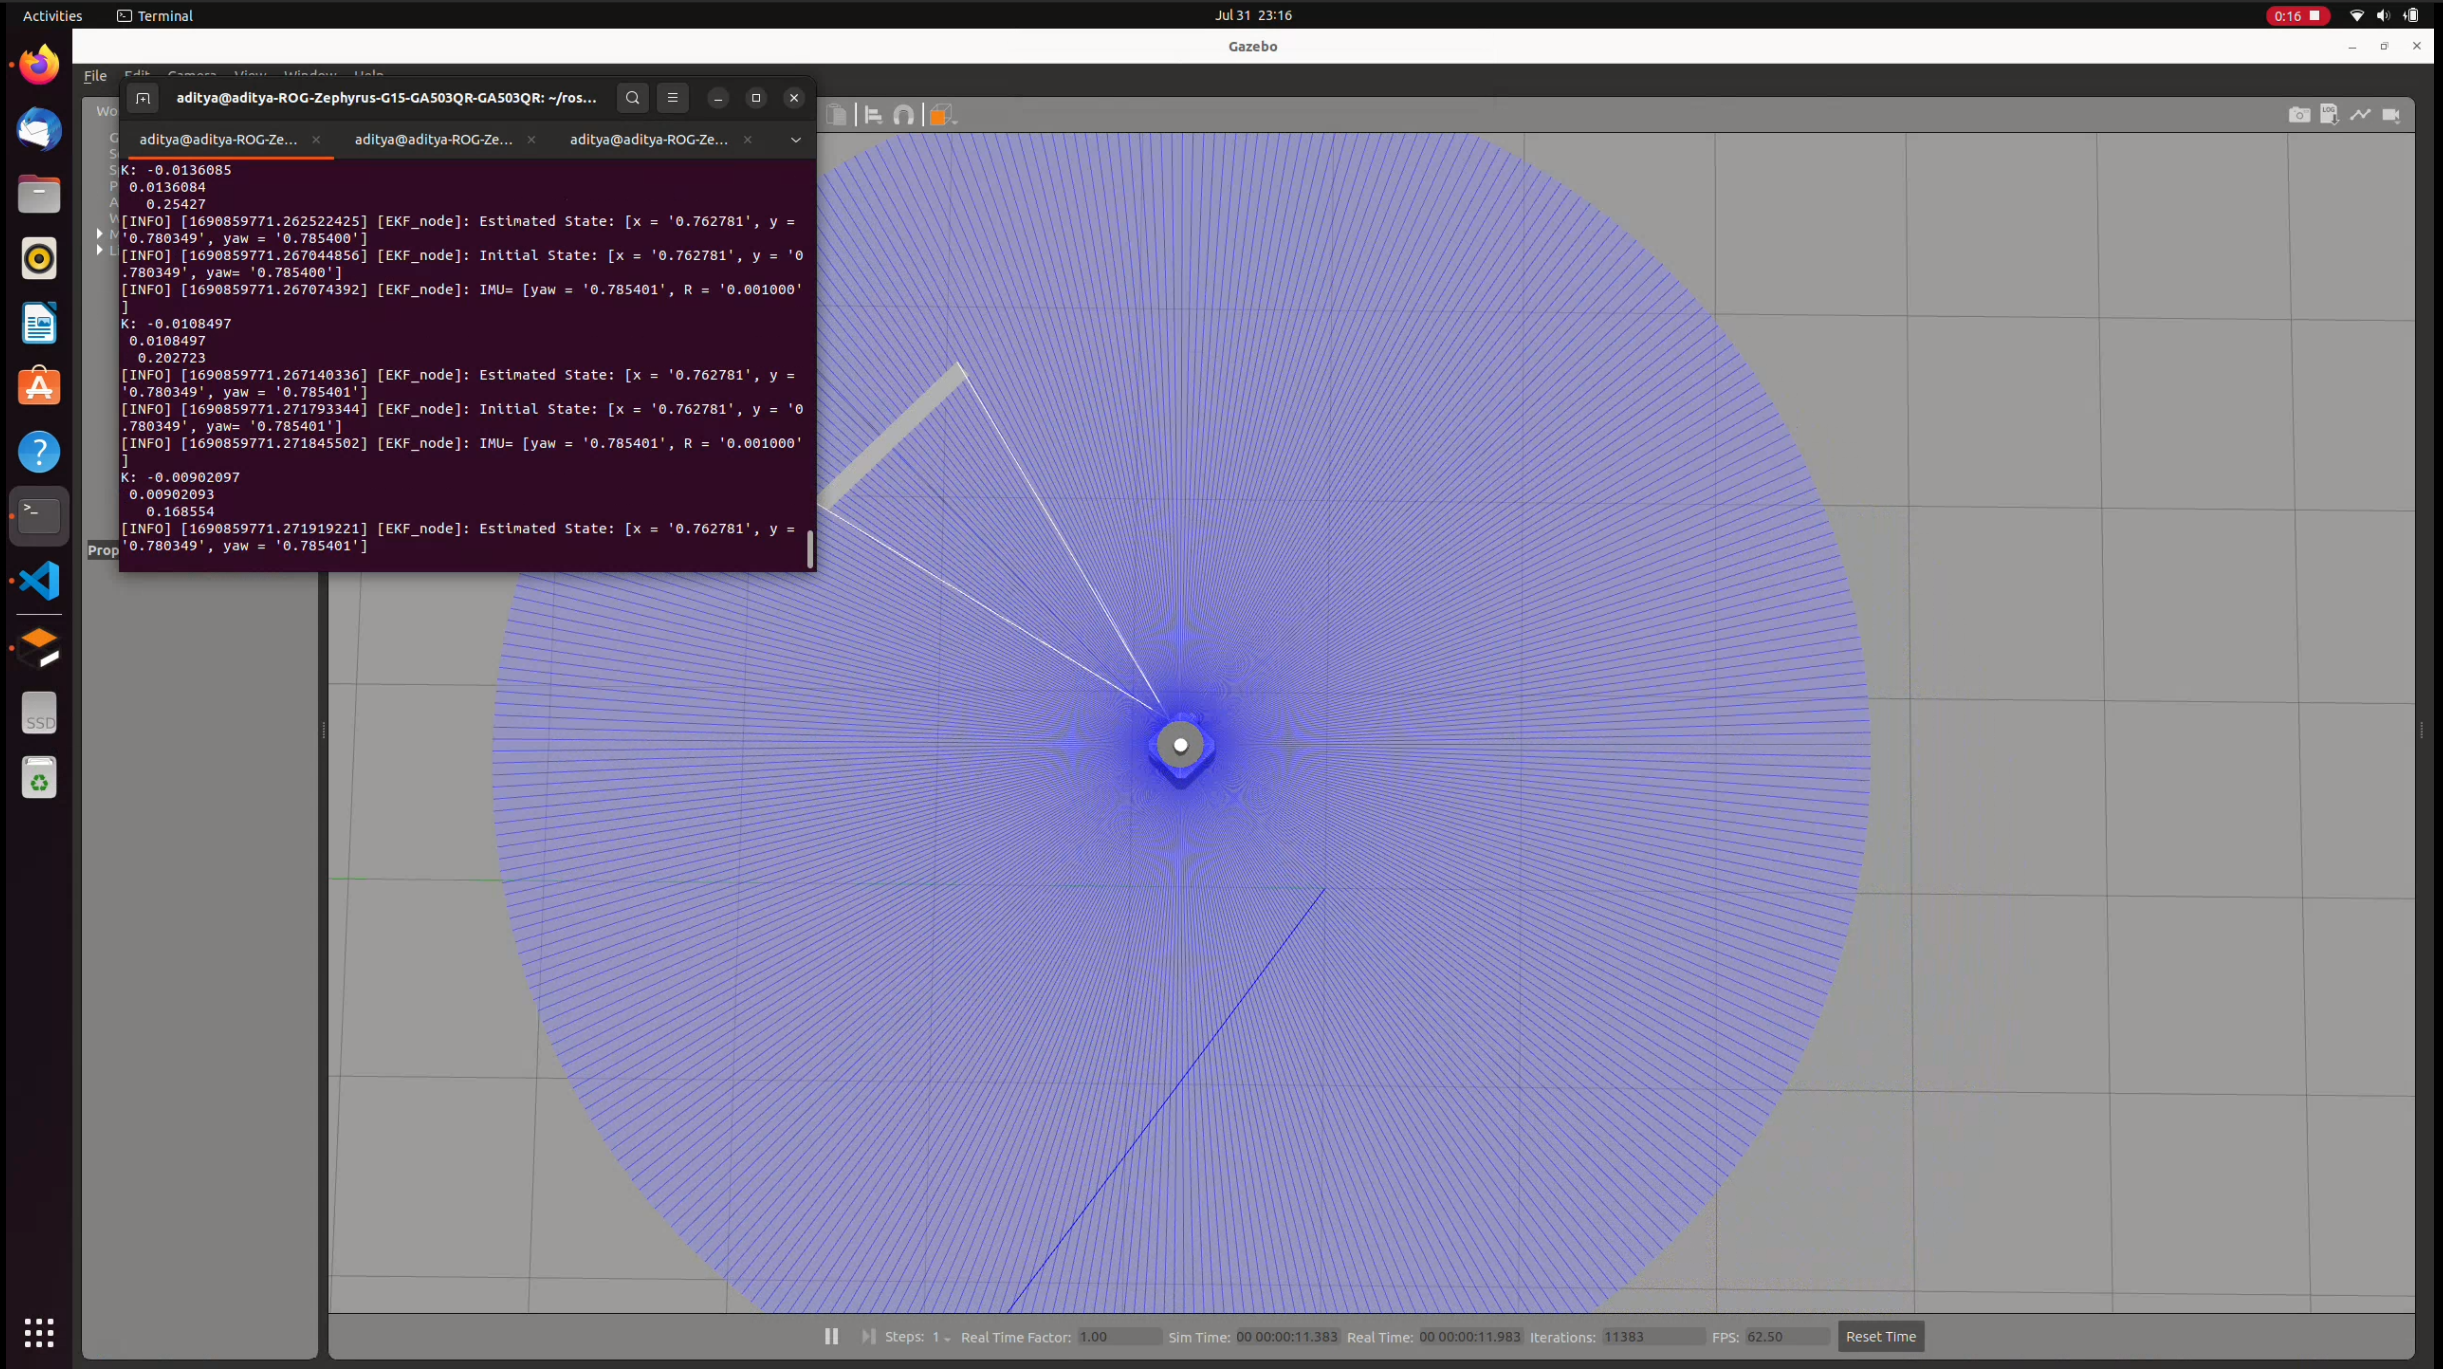
Task: Click the Sim Time value field
Action: click(x=1287, y=1337)
